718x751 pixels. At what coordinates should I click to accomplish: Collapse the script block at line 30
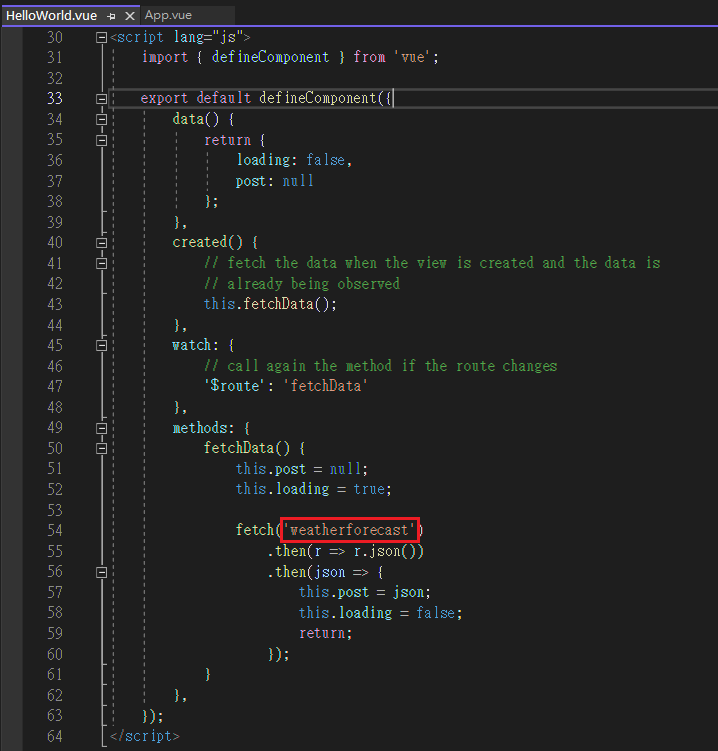(x=101, y=37)
